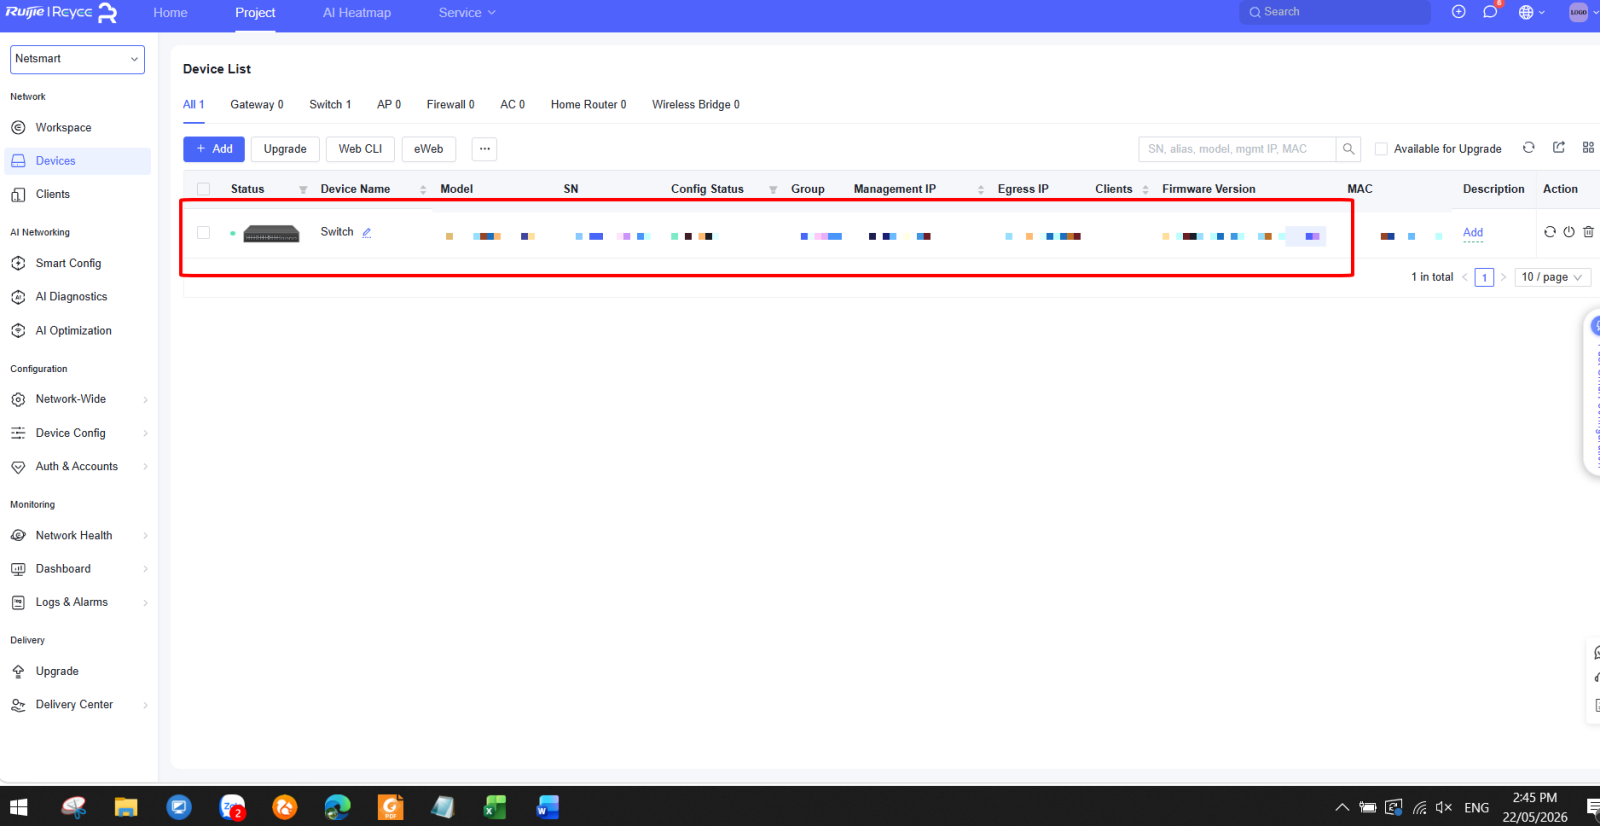Click the pencil icon beside Switch name
The image size is (1600, 826).
[x=367, y=232]
